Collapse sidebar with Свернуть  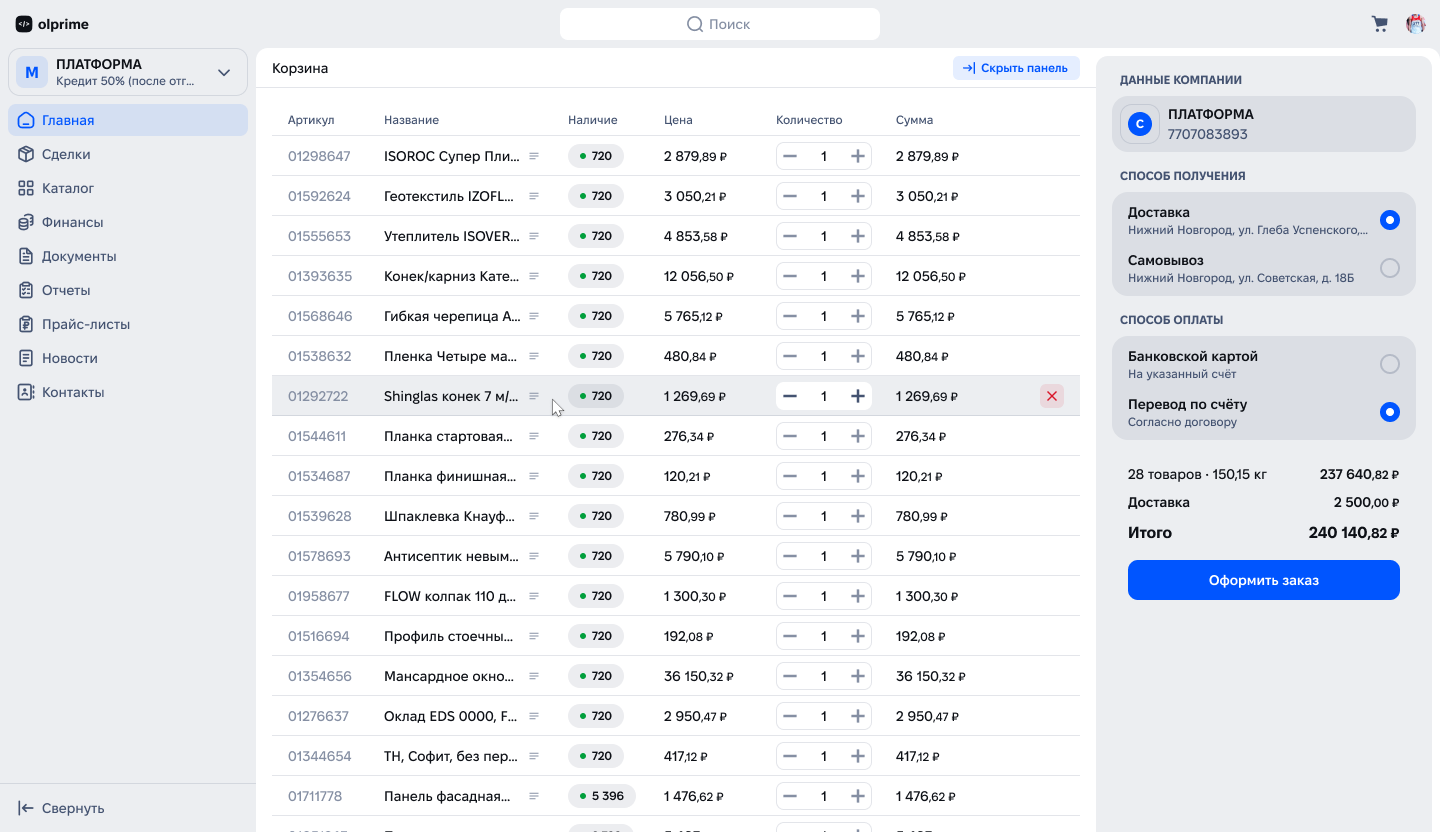[62, 808]
